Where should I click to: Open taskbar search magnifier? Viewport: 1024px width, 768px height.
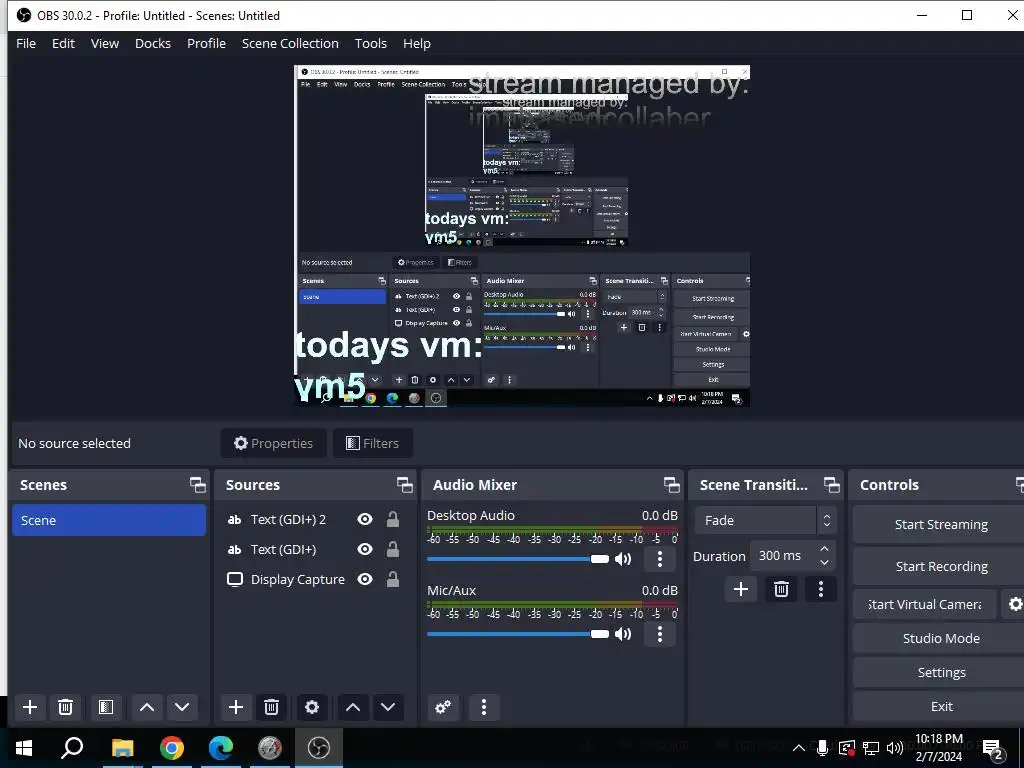coord(72,748)
